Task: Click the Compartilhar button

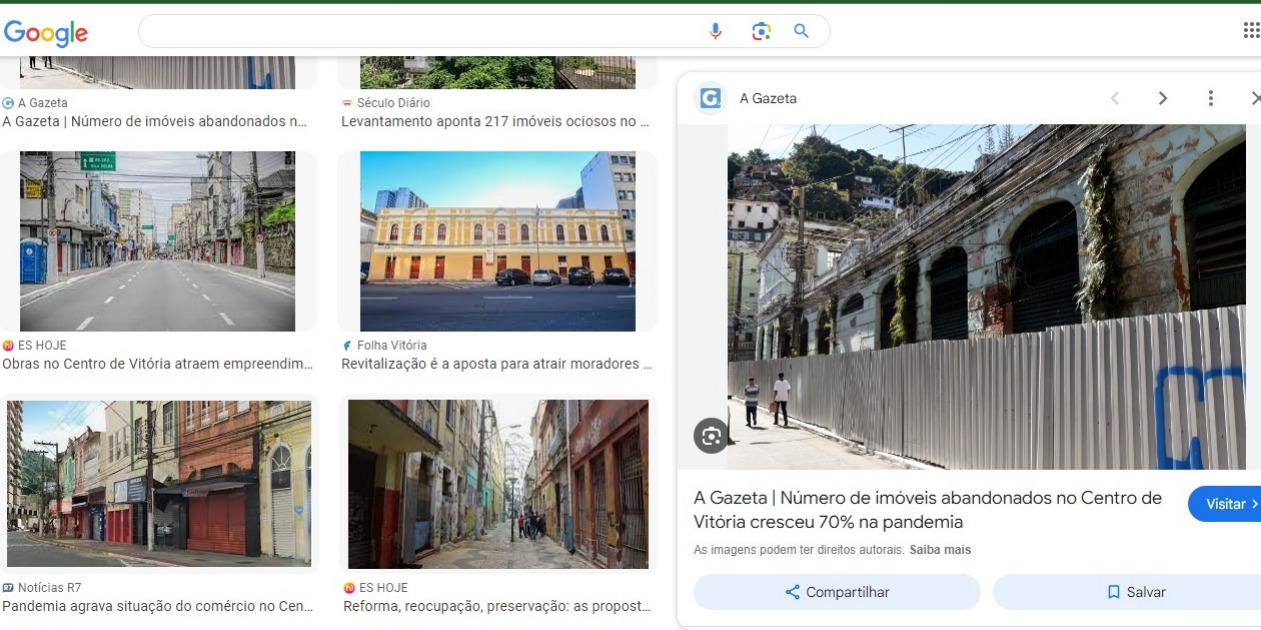Action: pos(837,592)
